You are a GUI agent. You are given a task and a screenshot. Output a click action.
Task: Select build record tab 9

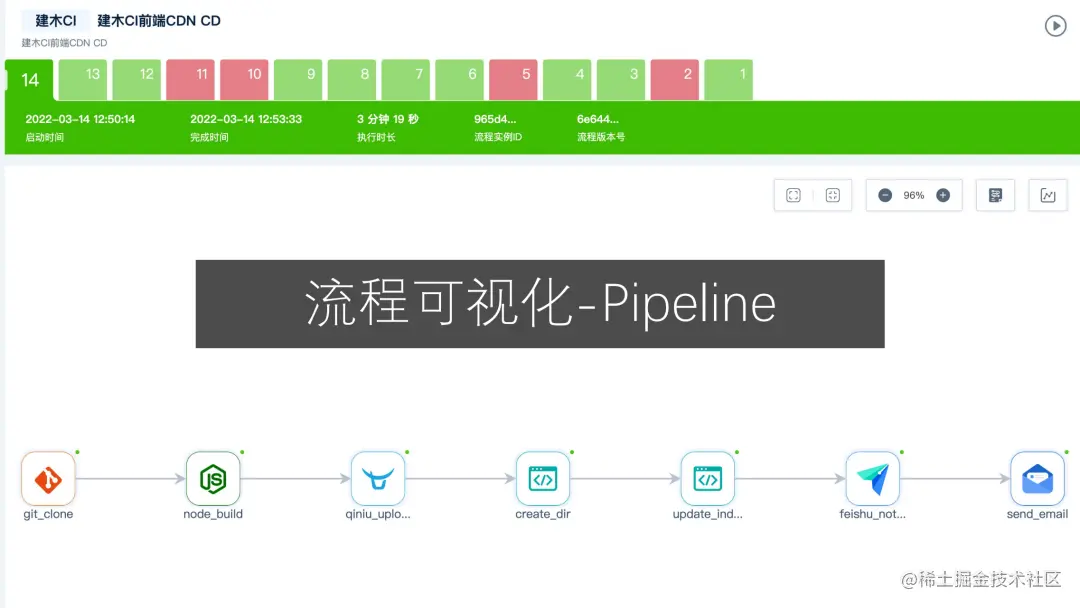click(298, 80)
